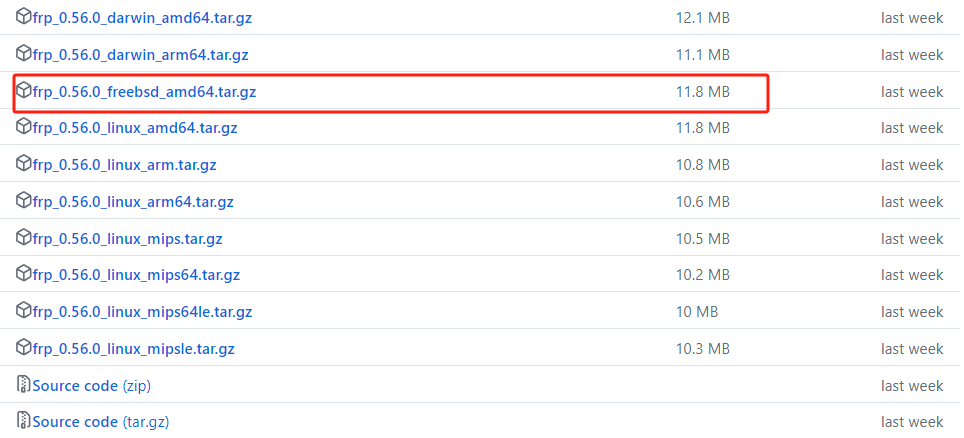The height and width of the screenshot is (438, 964).
Task: Click package icon beside frp_0.56.0_linux_mipsle.tar.gz
Action: [x=24, y=348]
